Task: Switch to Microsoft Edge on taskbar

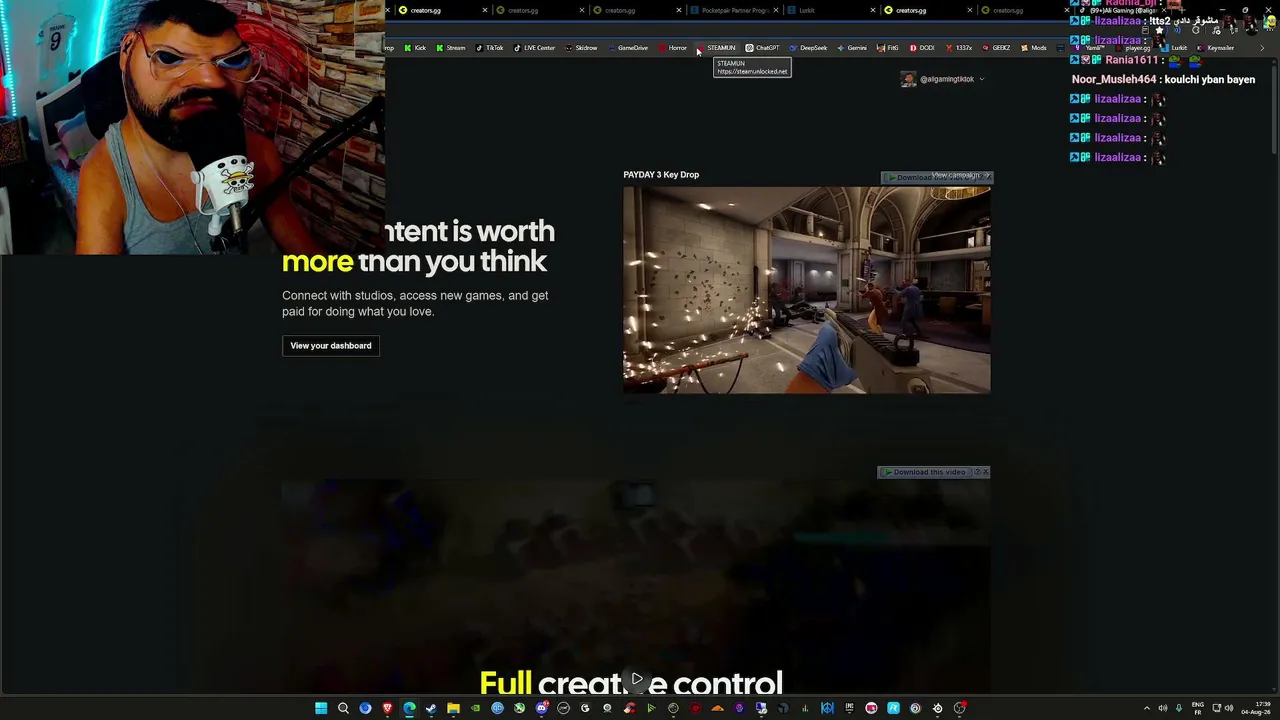Action: pyautogui.click(x=409, y=708)
